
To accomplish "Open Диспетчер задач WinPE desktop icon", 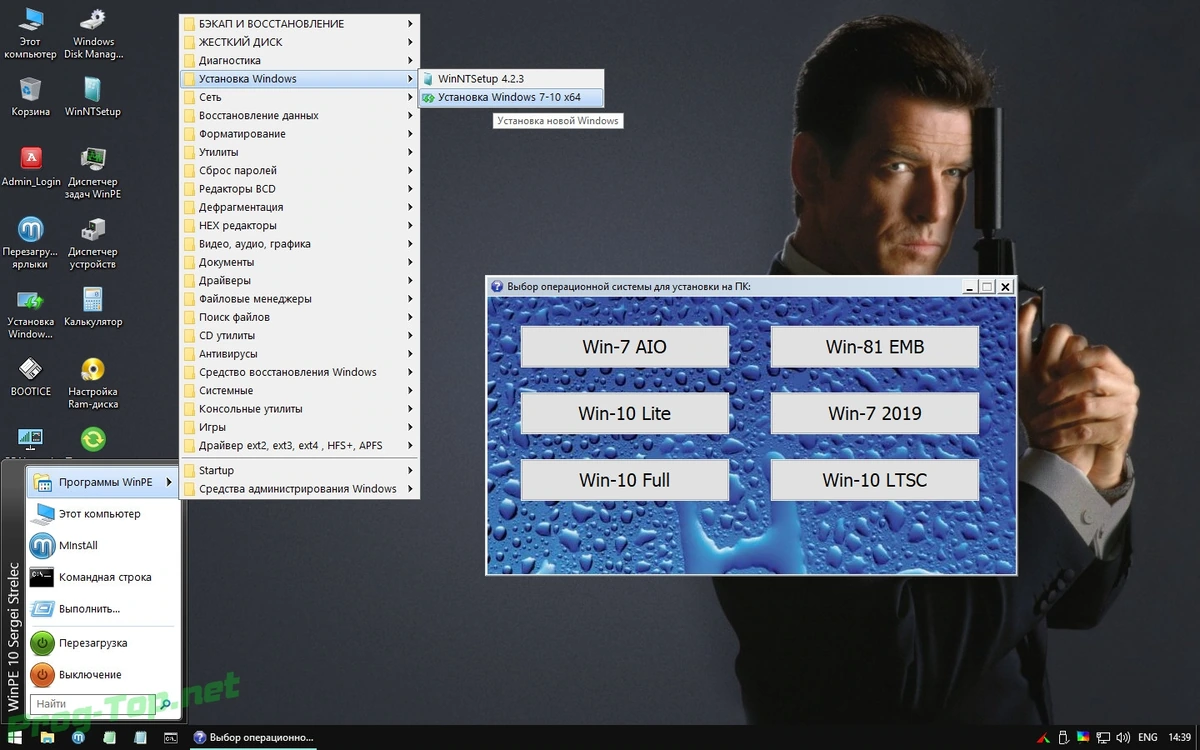I will pos(93,173).
